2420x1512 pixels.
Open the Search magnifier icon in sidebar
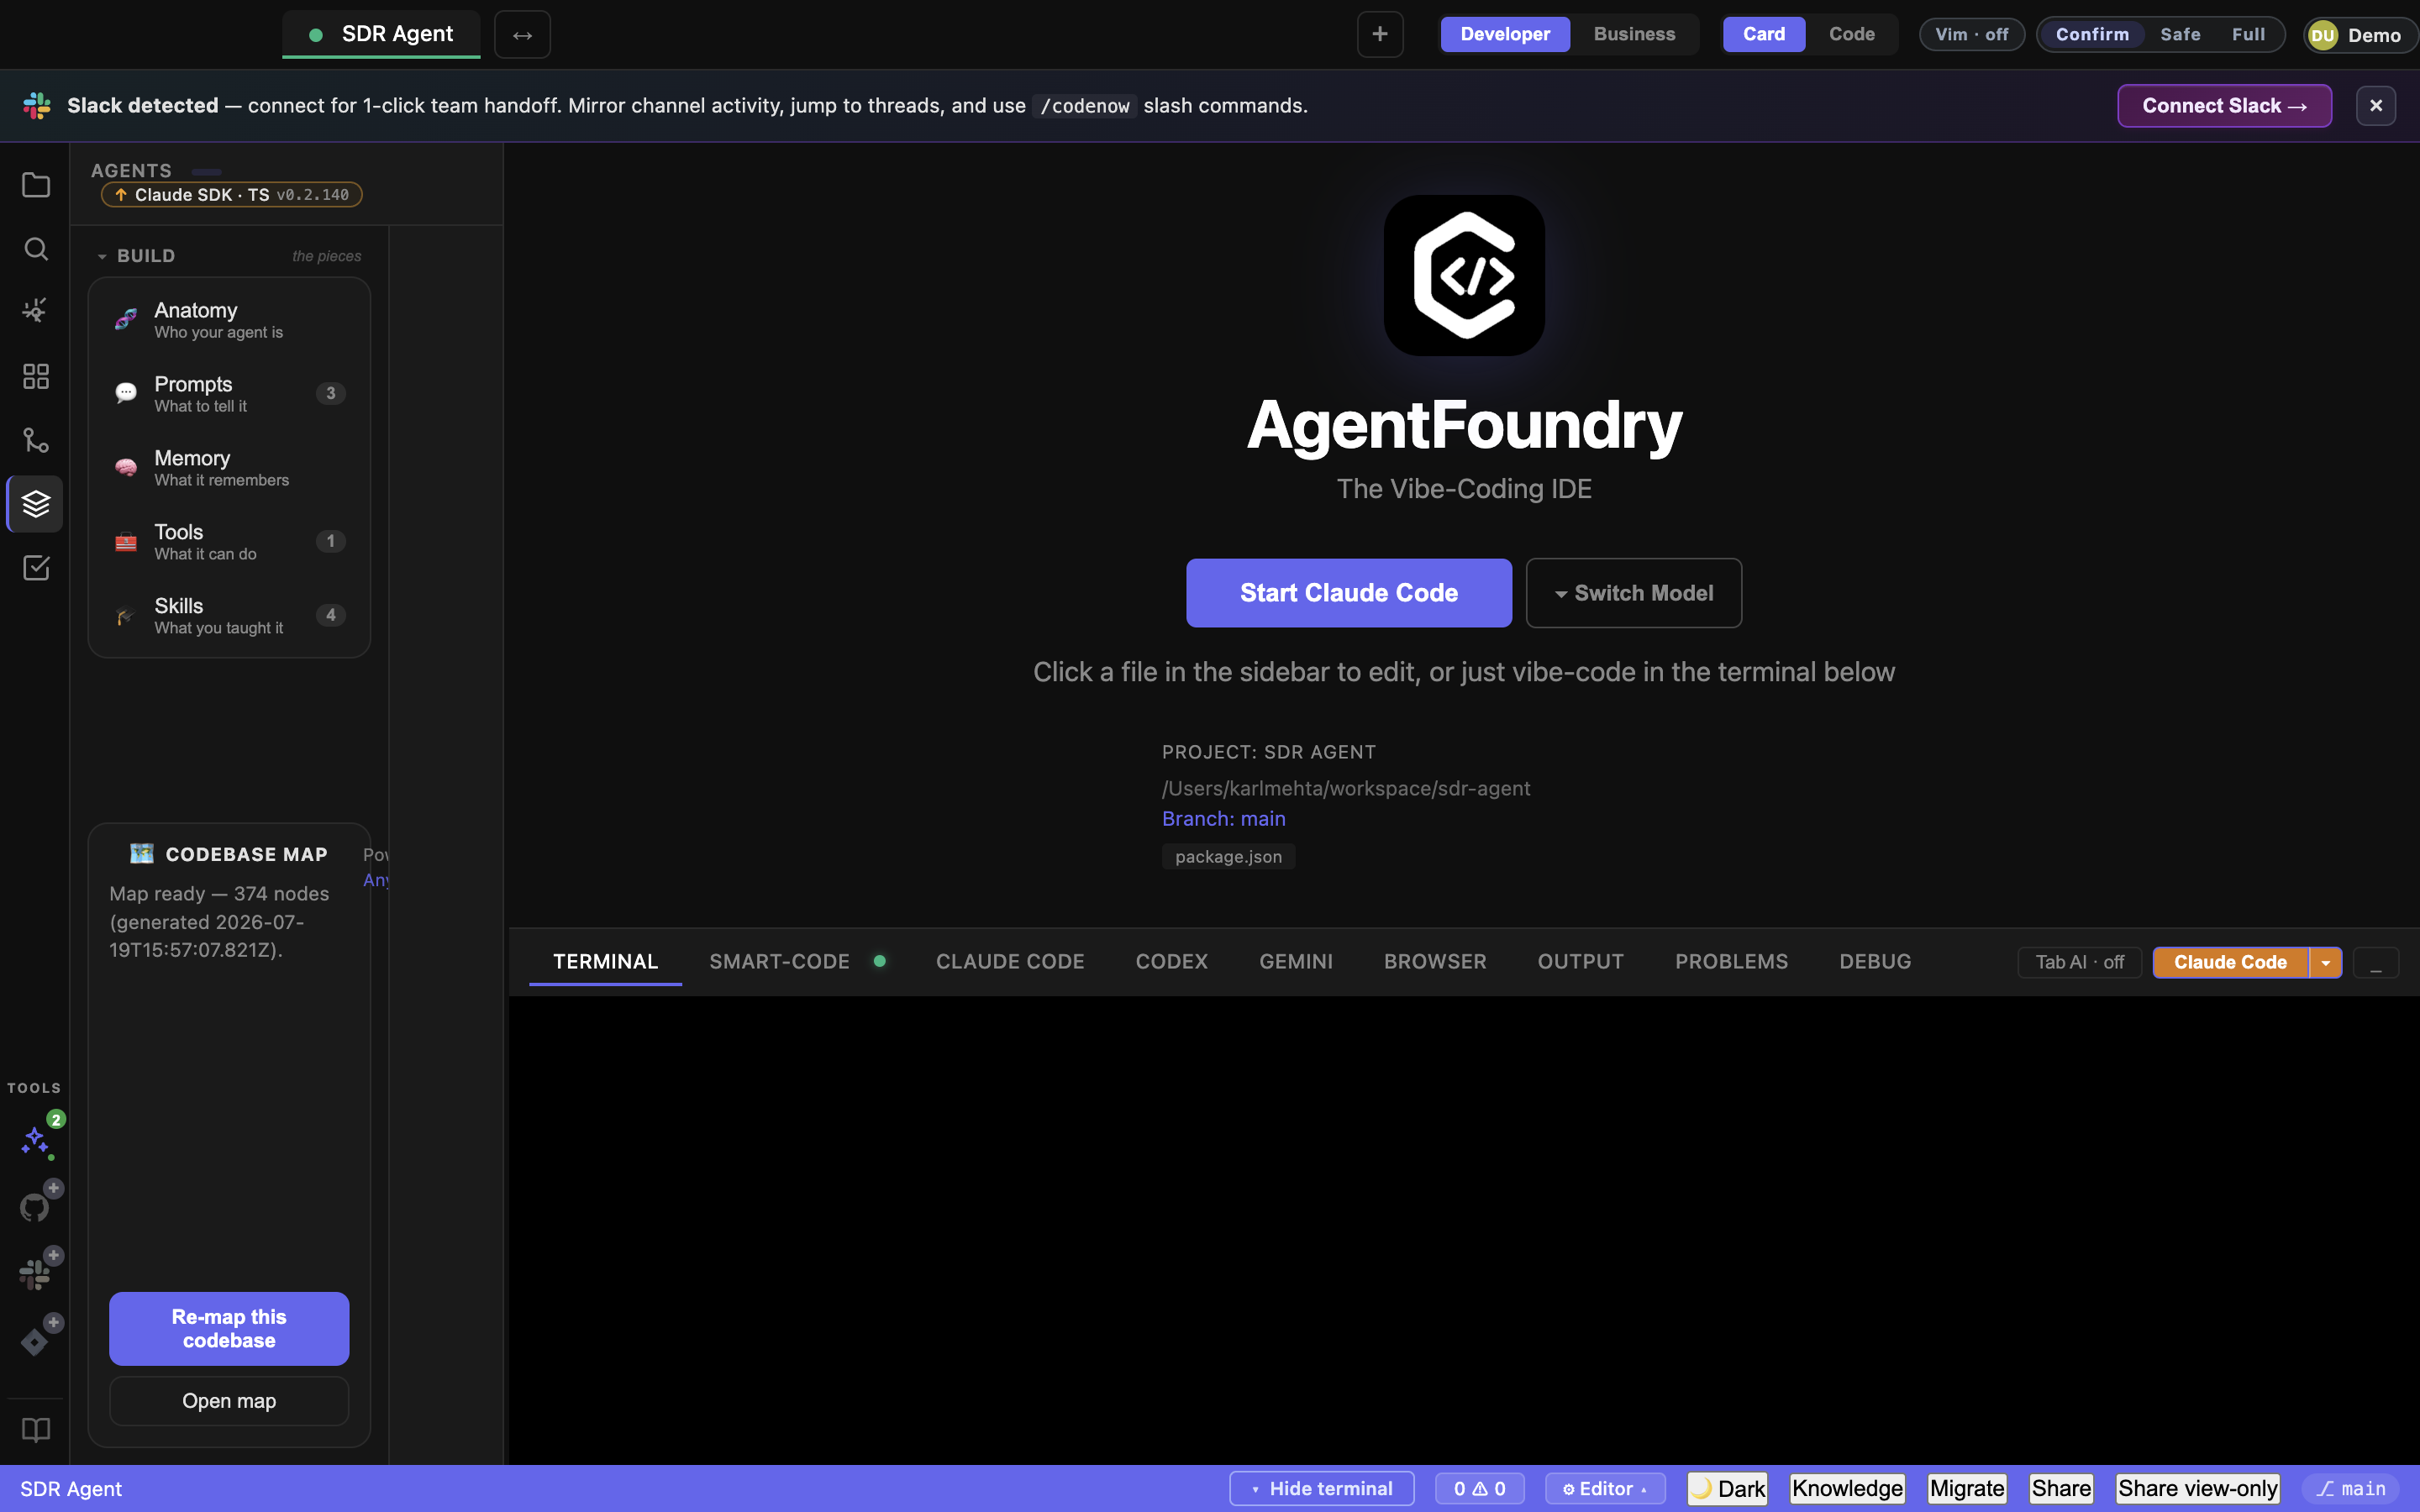pos(36,249)
